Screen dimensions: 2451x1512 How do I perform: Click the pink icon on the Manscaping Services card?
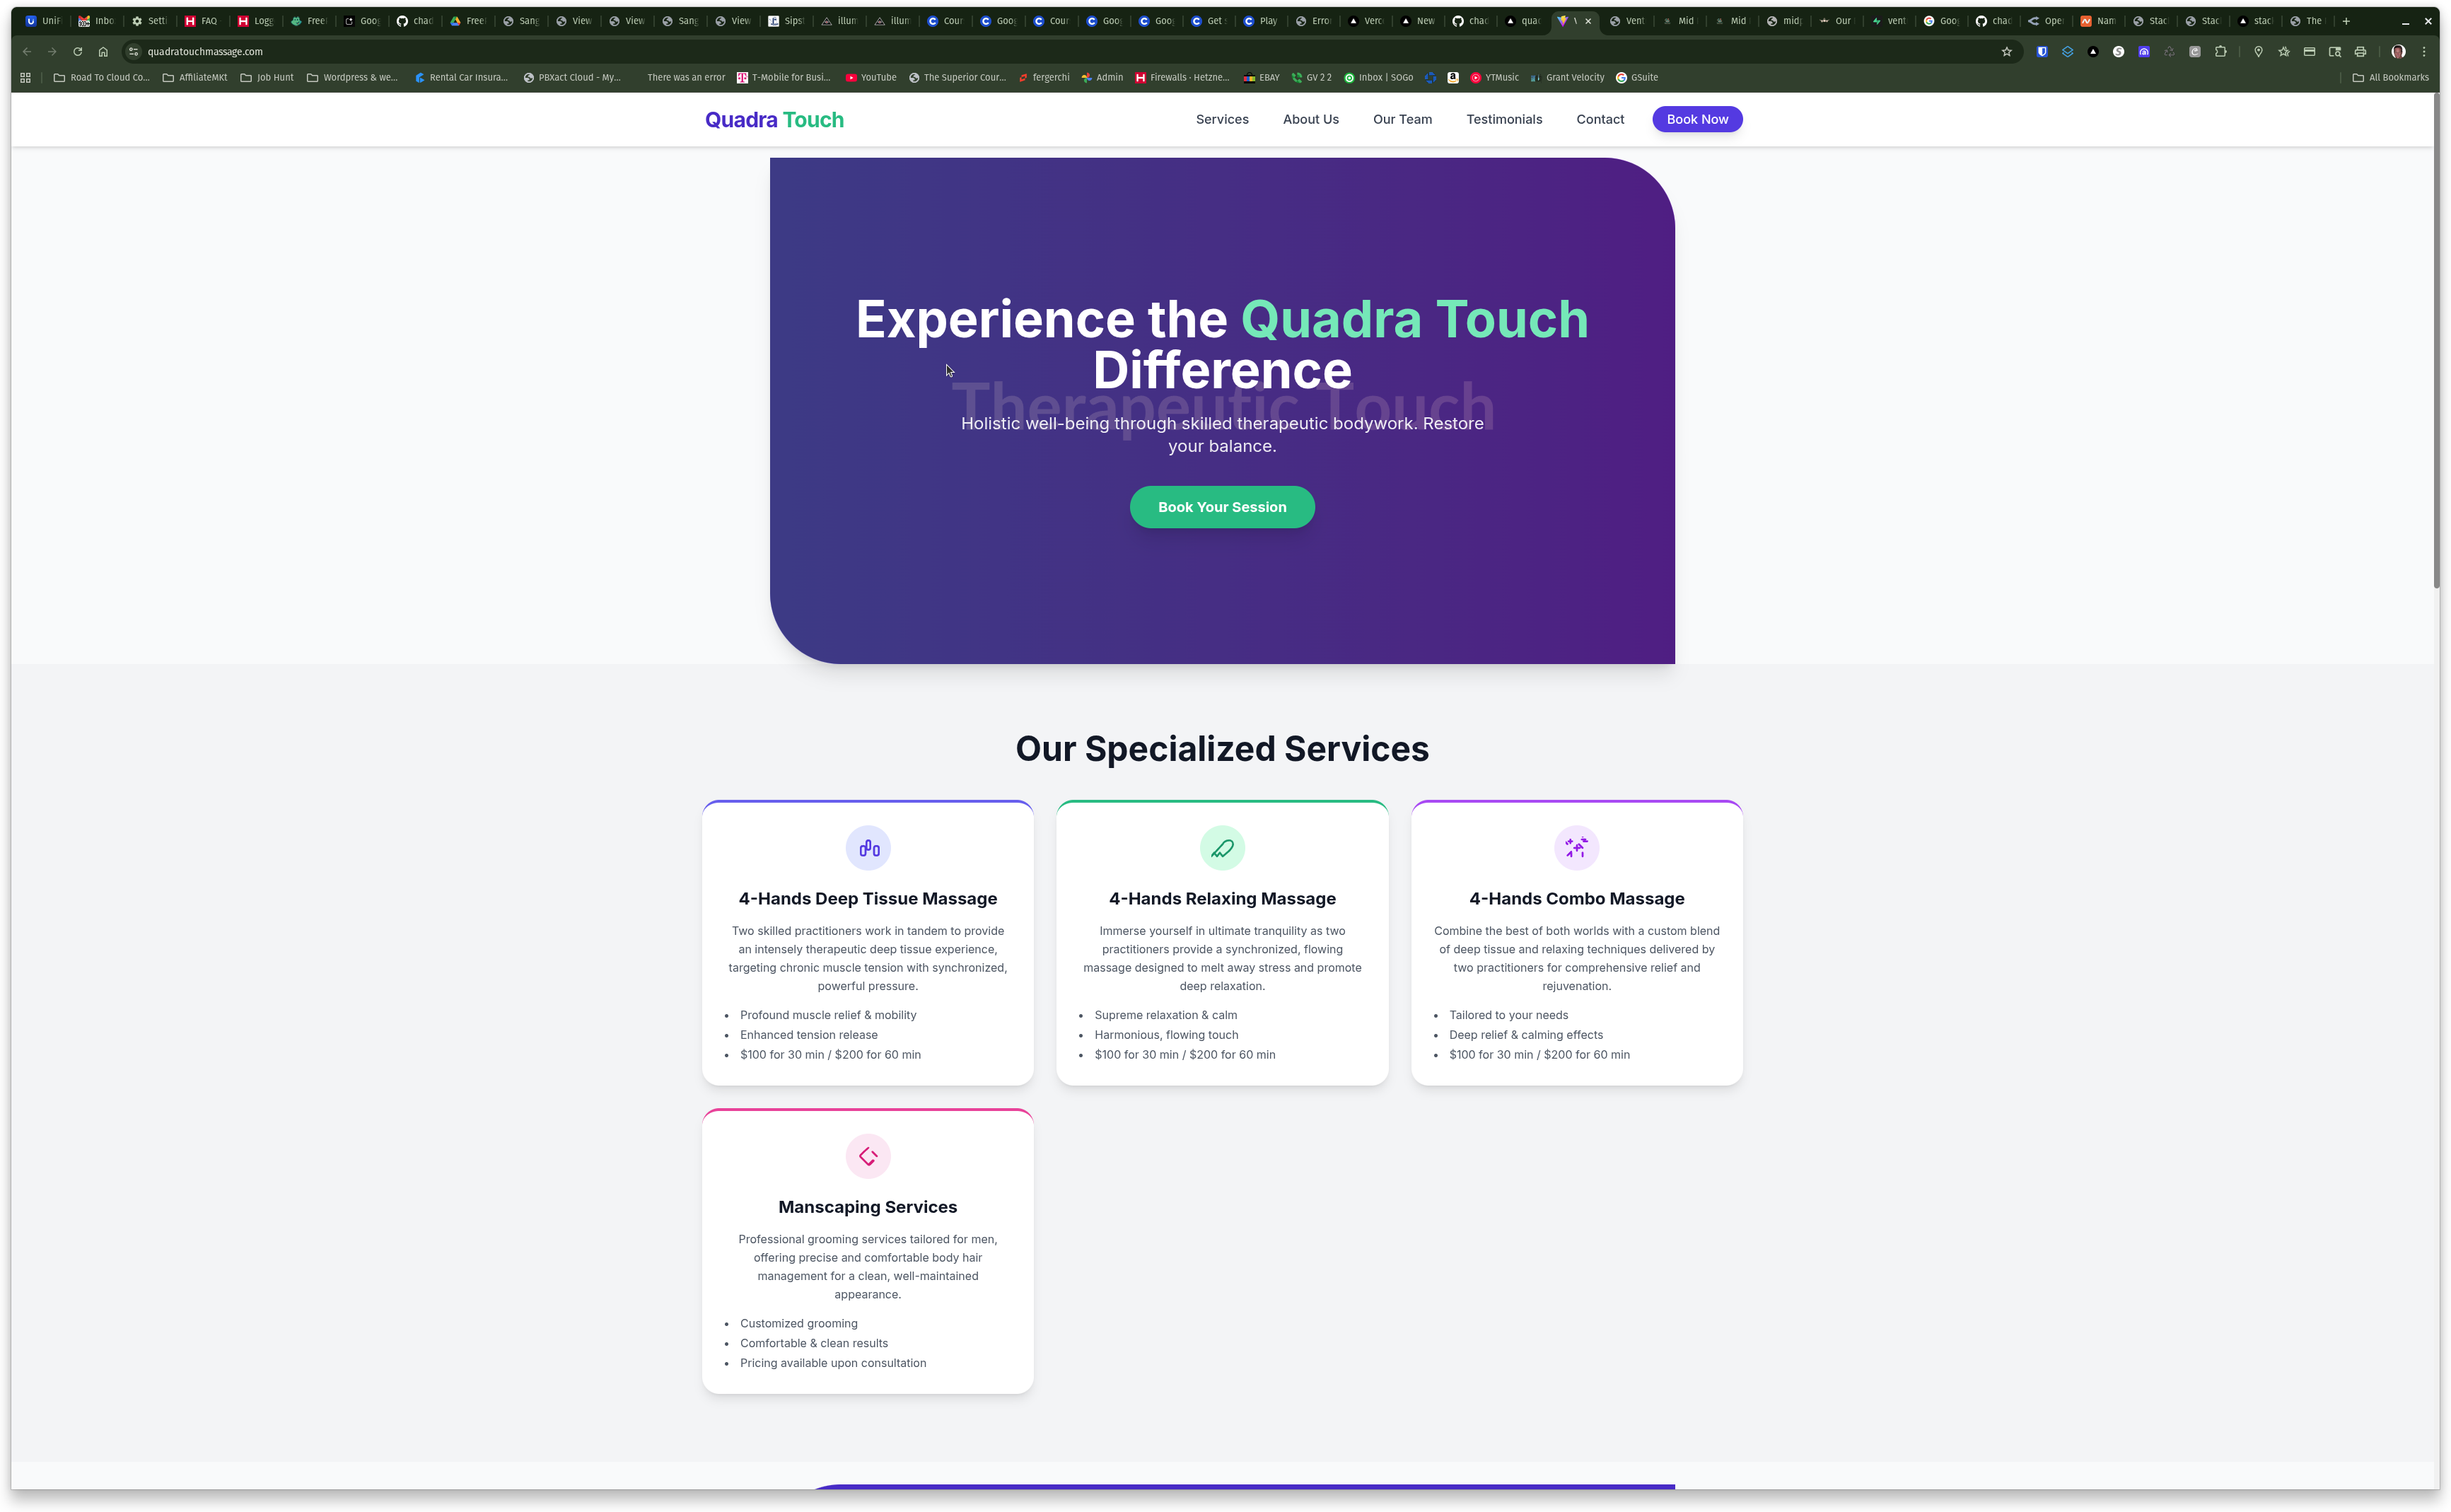[867, 1156]
